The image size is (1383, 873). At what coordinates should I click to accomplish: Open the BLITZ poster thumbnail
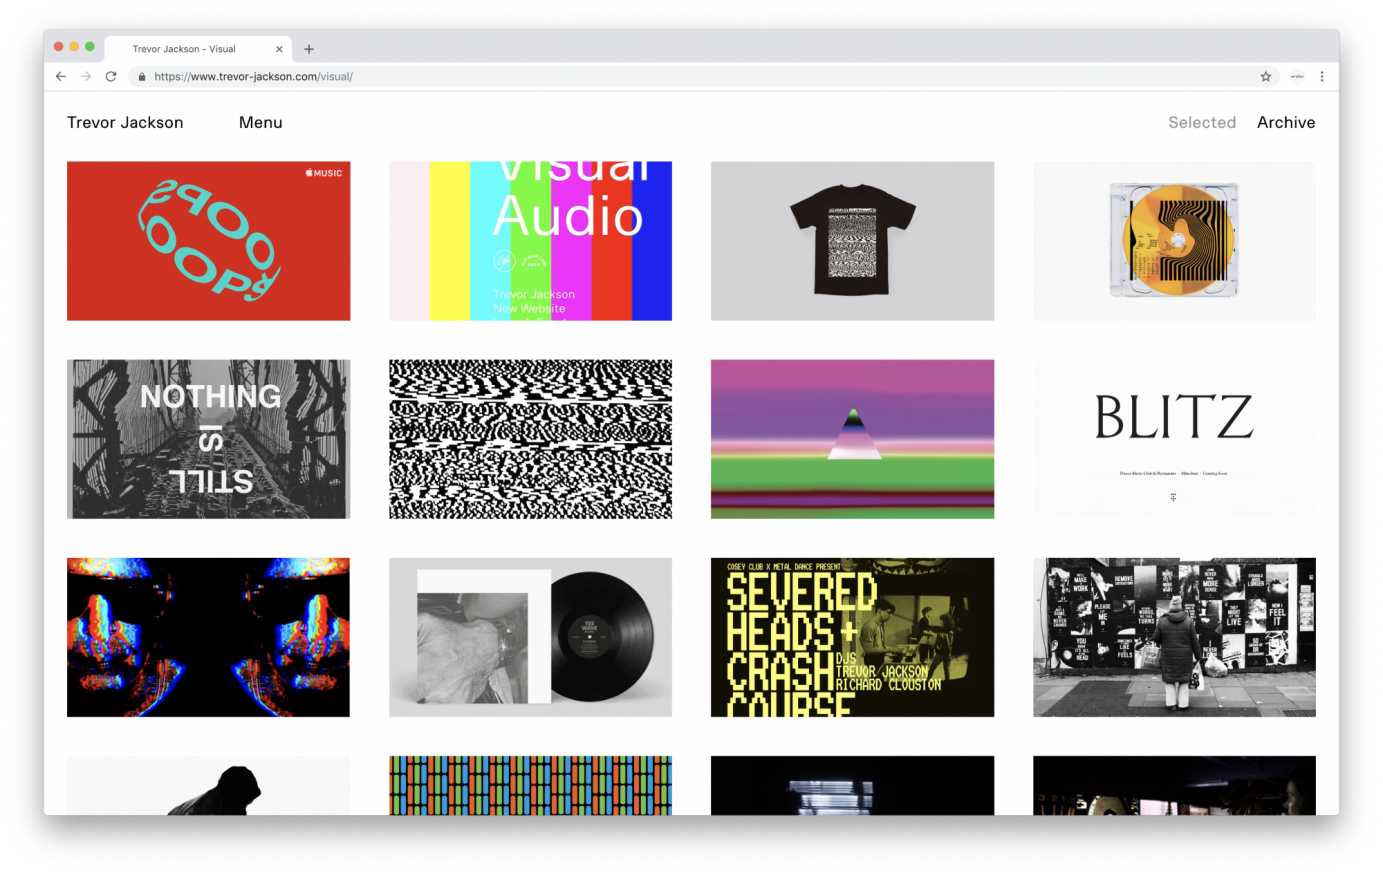pos(1173,438)
